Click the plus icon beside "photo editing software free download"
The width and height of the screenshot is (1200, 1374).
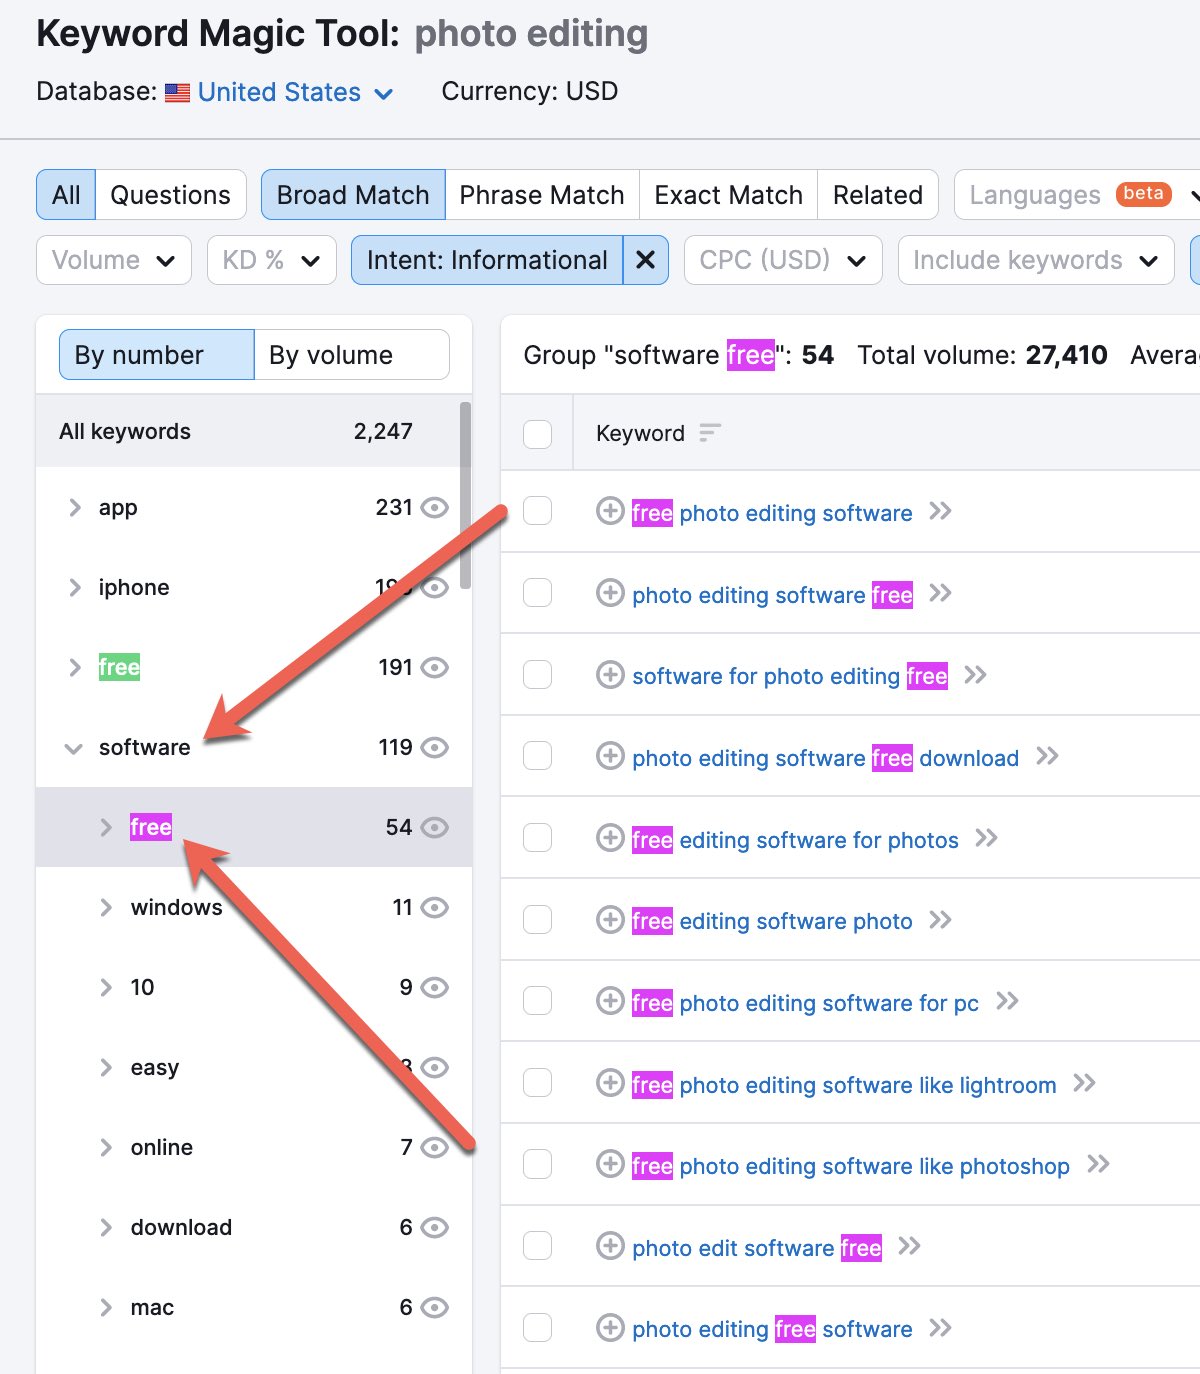tap(610, 757)
